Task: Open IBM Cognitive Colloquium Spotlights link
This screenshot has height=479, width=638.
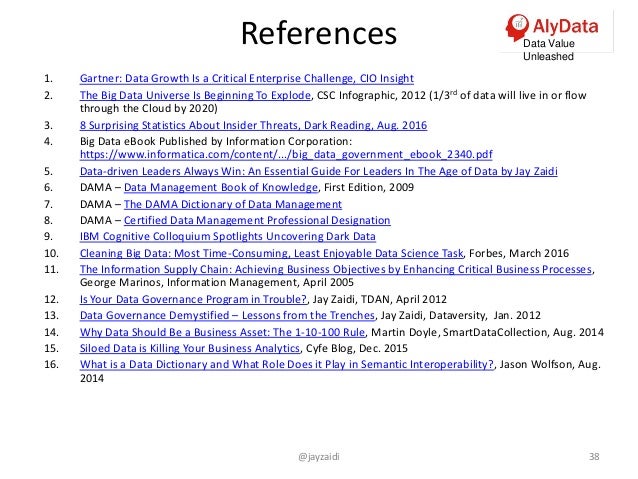Action: (227, 236)
